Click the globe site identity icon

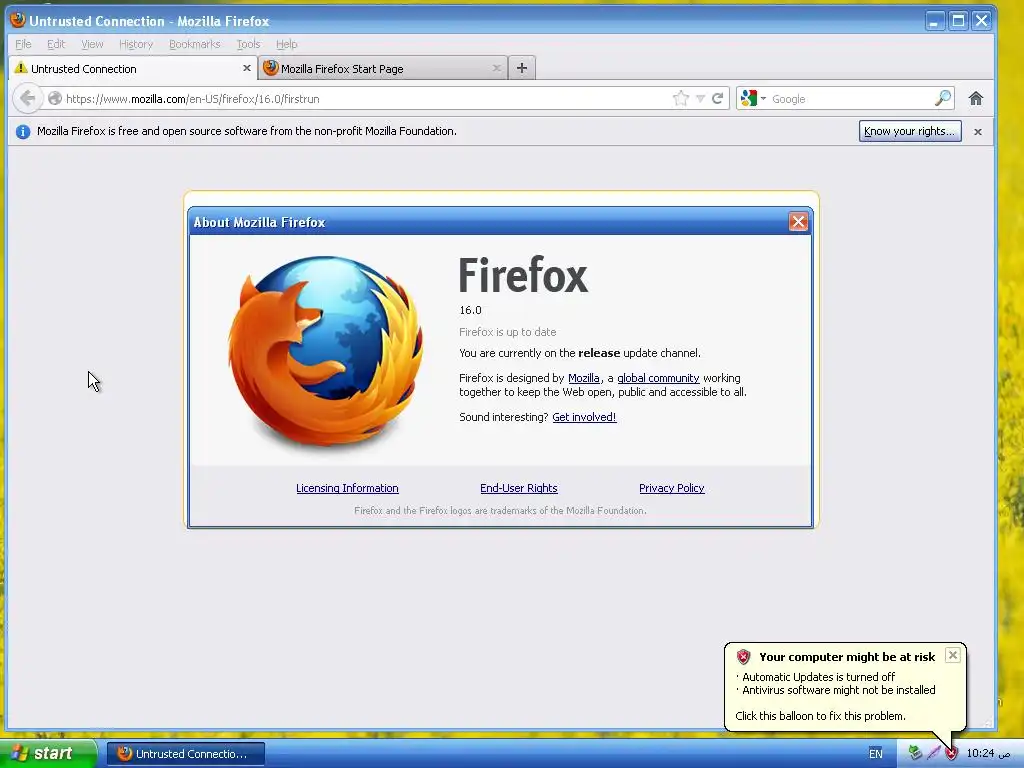[55, 99]
